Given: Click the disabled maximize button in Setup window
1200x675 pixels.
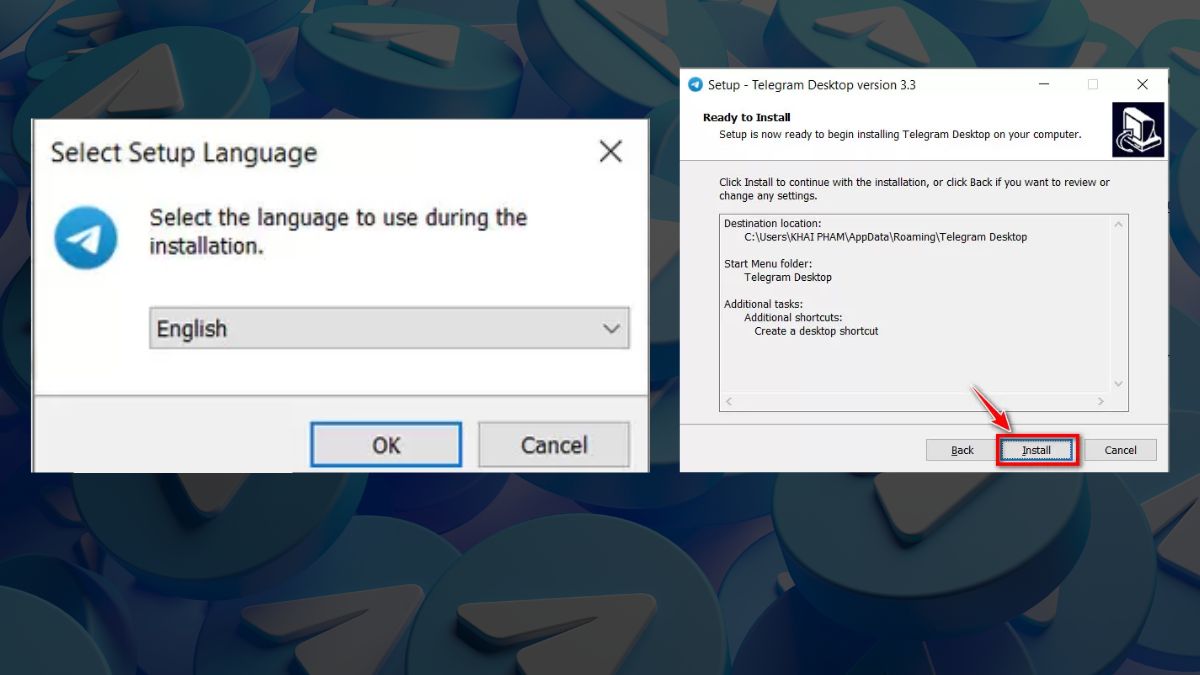Looking at the screenshot, I should click(x=1093, y=85).
